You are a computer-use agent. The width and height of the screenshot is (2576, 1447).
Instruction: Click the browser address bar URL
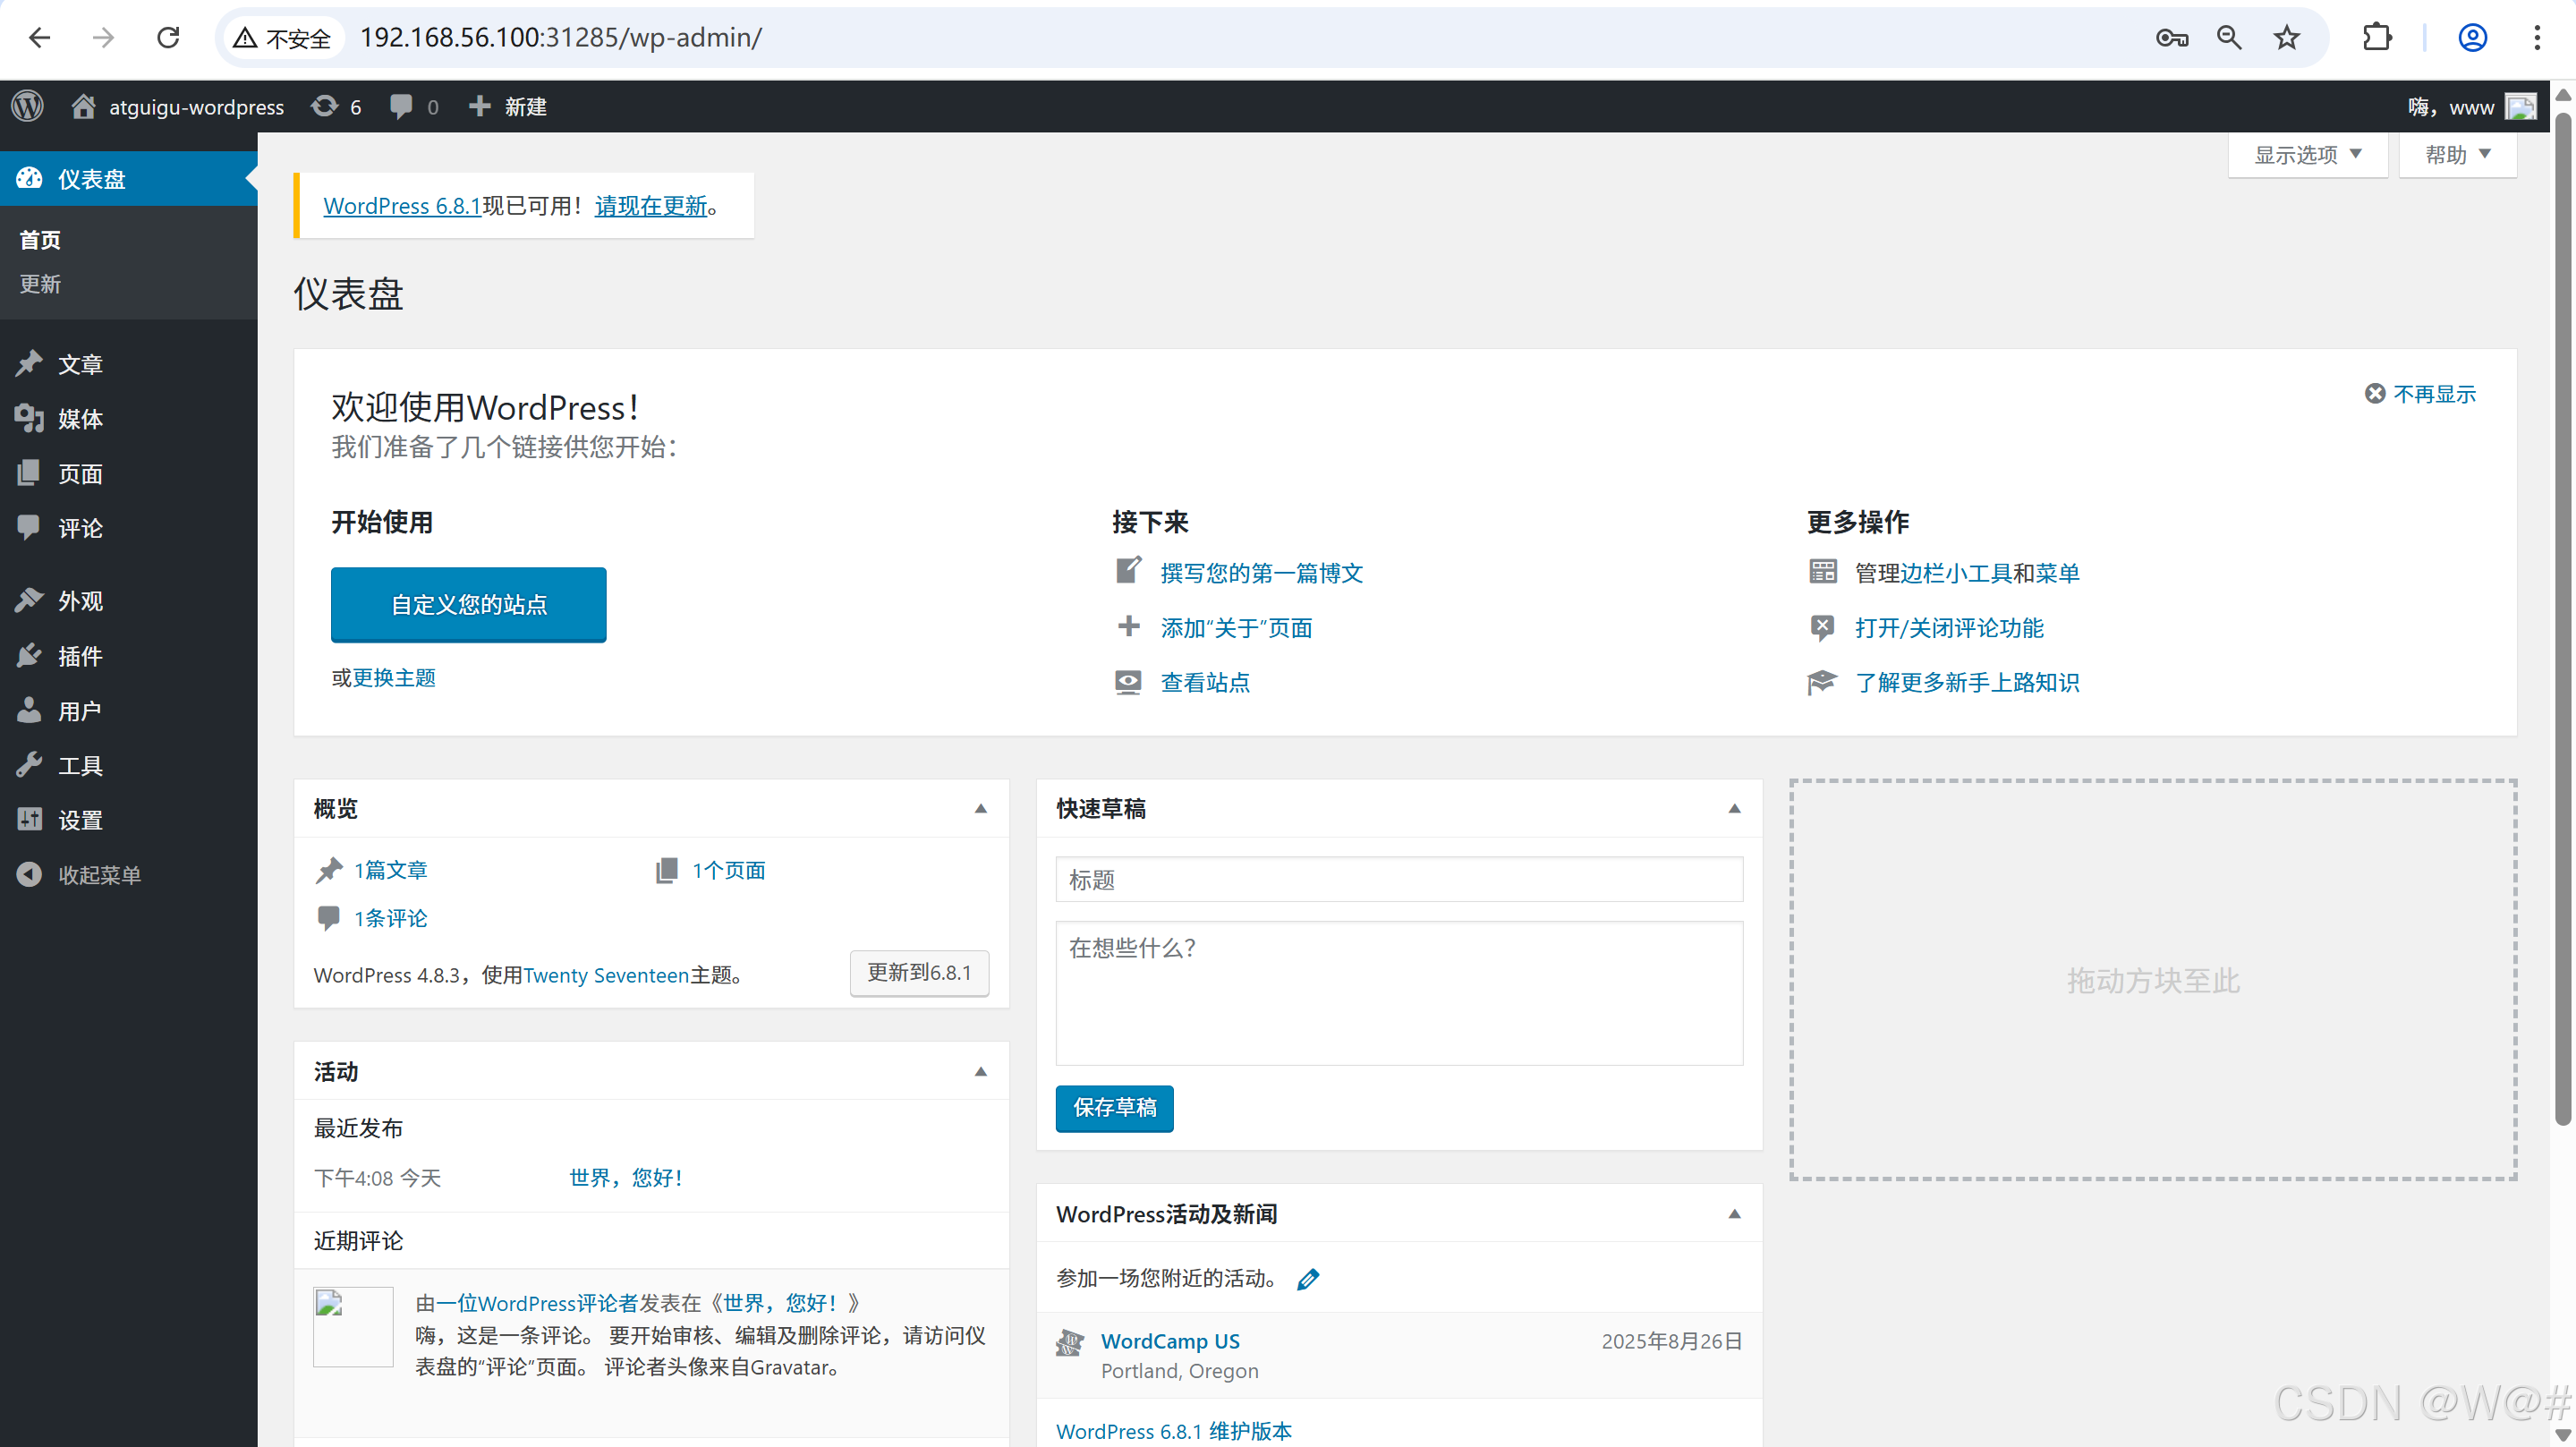tap(560, 38)
